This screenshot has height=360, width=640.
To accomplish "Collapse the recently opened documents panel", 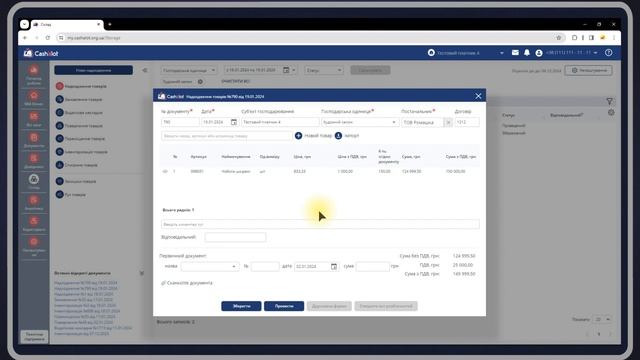I will 142,273.
